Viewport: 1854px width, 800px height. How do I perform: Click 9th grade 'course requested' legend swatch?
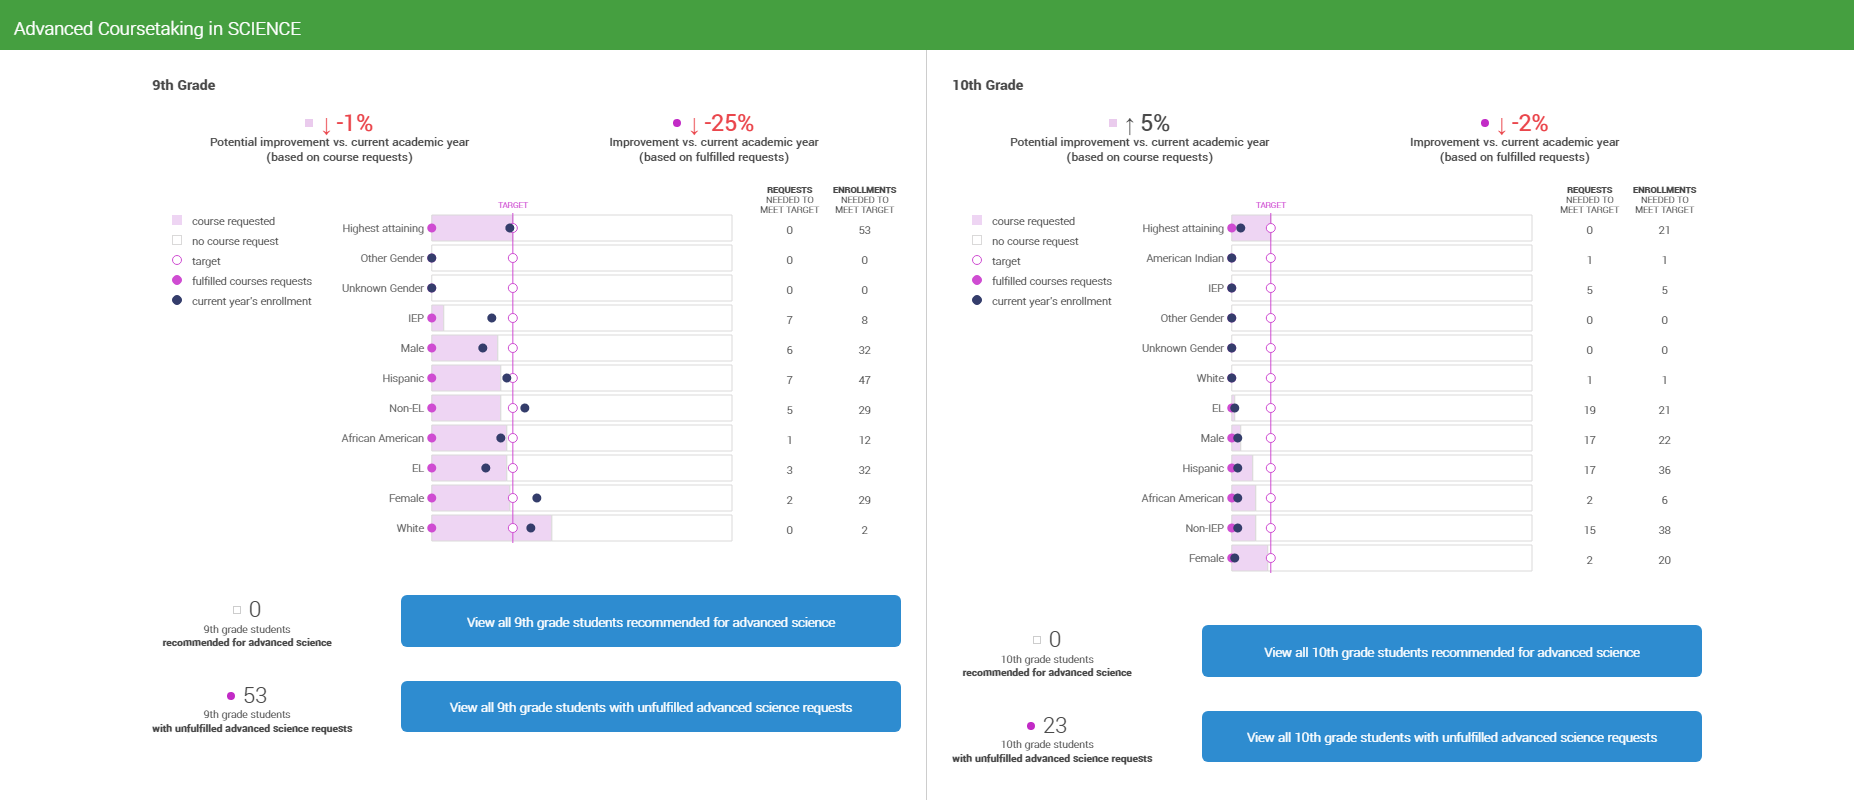[x=177, y=220]
